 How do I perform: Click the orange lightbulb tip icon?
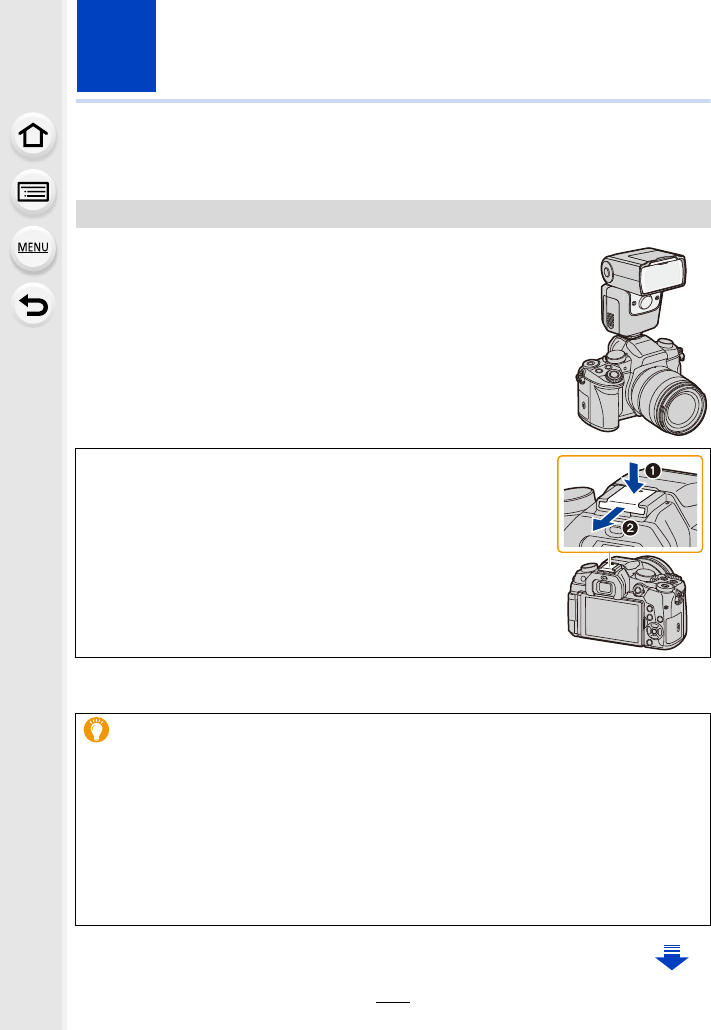[x=96, y=730]
